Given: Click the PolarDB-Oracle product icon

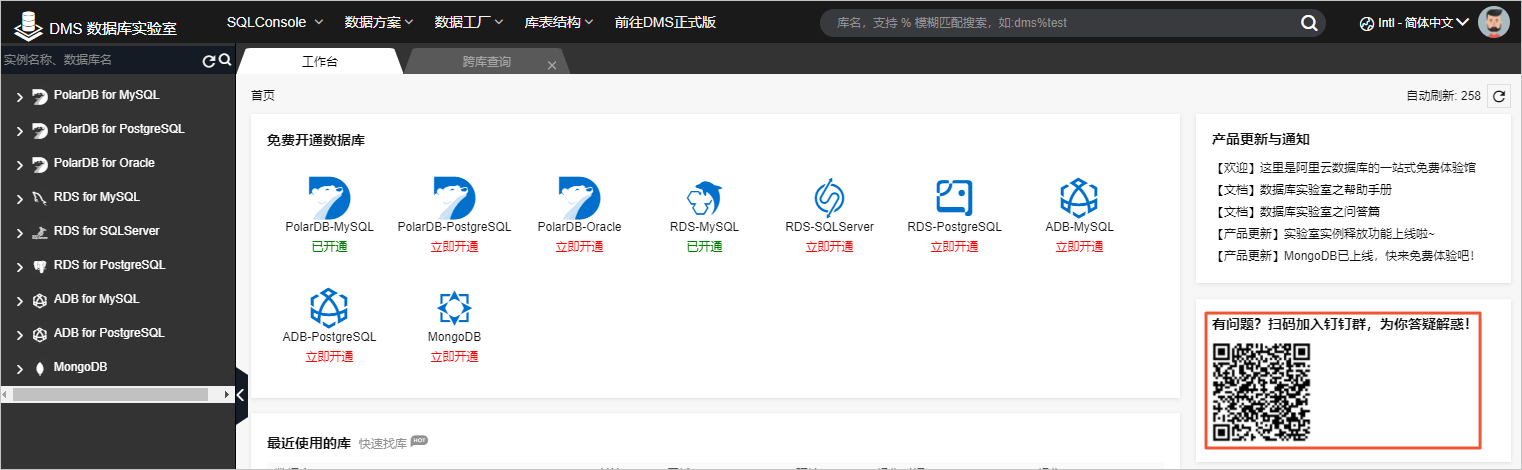Looking at the screenshot, I should coord(579,197).
